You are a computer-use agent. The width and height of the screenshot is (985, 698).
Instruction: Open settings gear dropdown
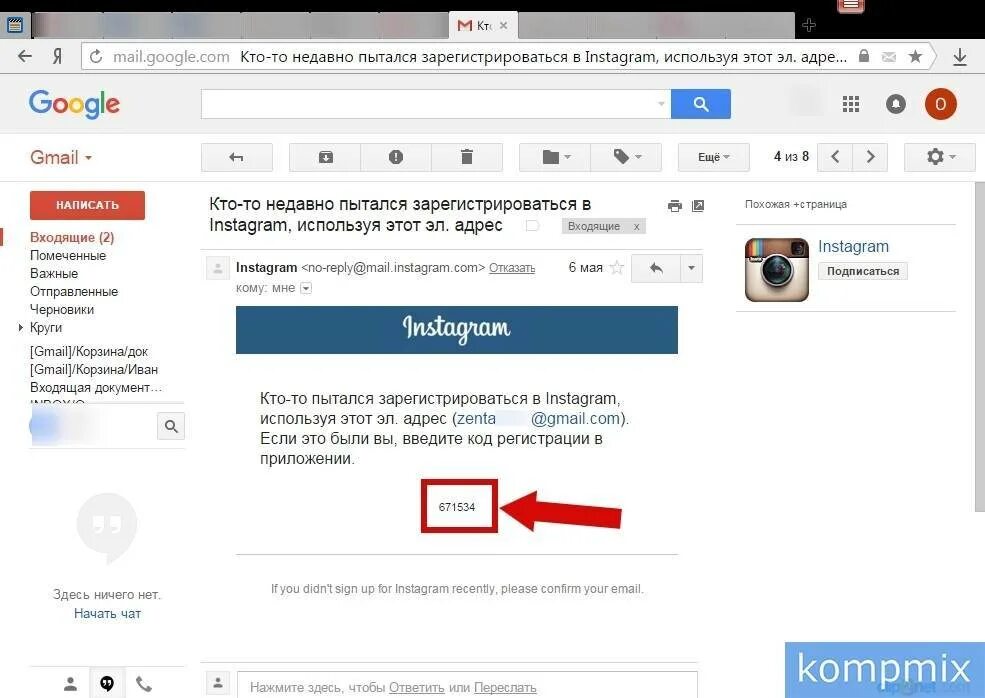tap(940, 157)
